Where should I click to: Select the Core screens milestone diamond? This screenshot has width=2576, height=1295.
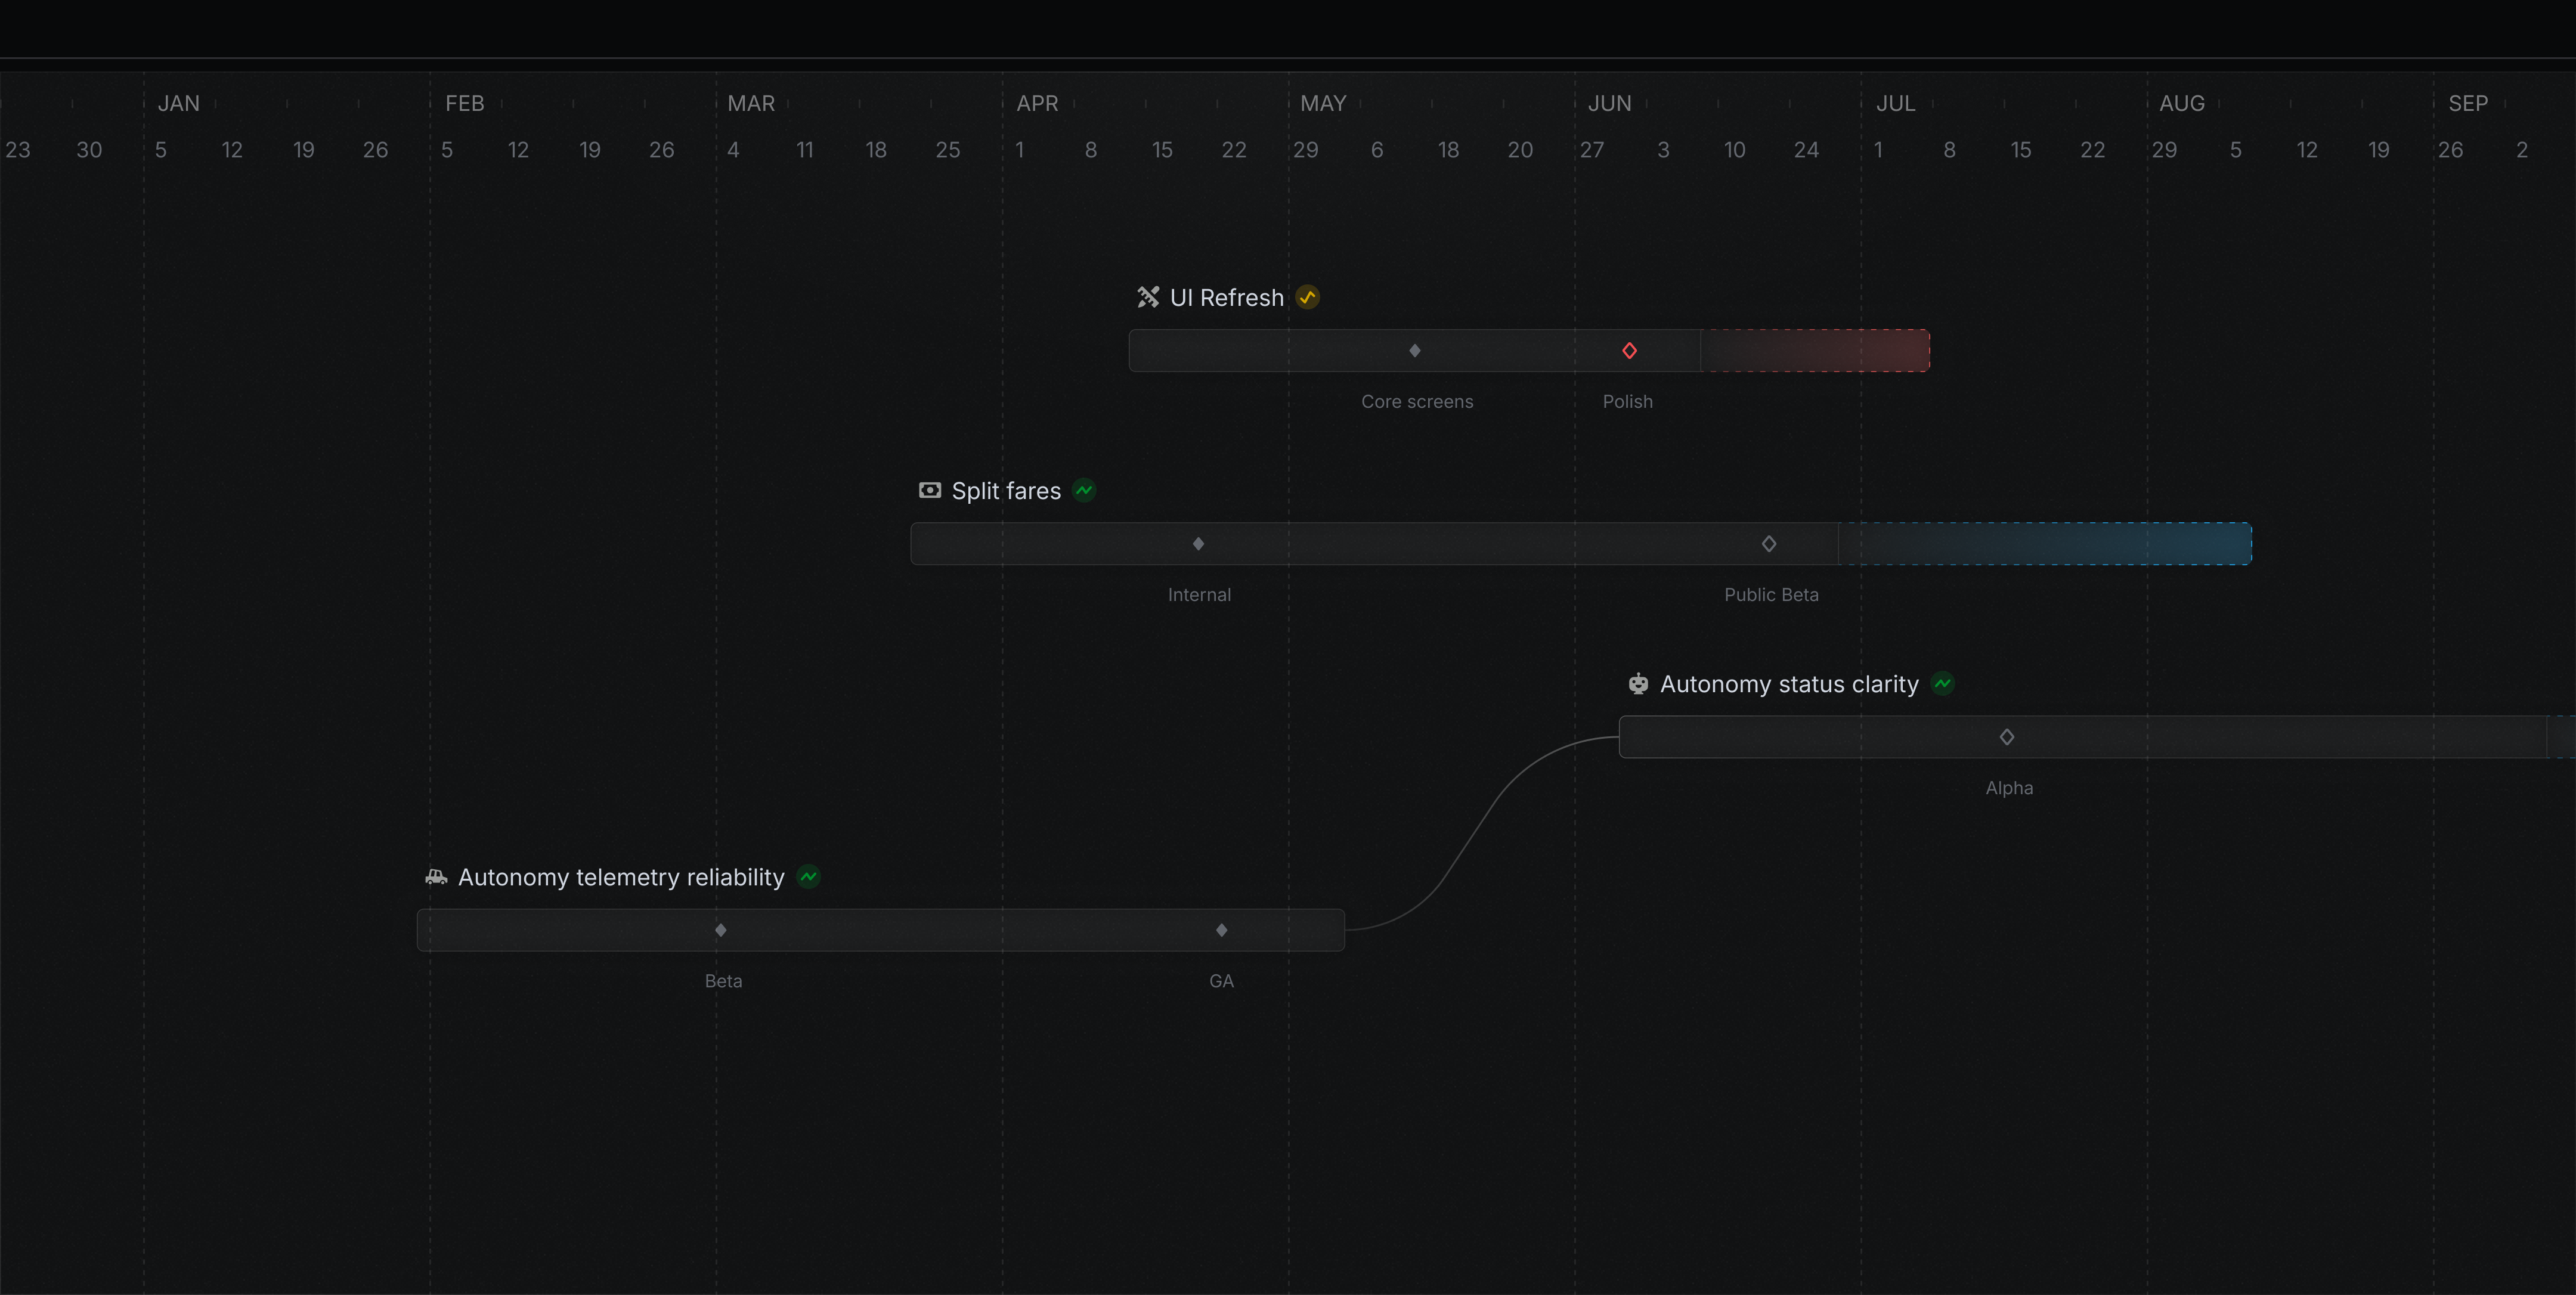[x=1415, y=351]
